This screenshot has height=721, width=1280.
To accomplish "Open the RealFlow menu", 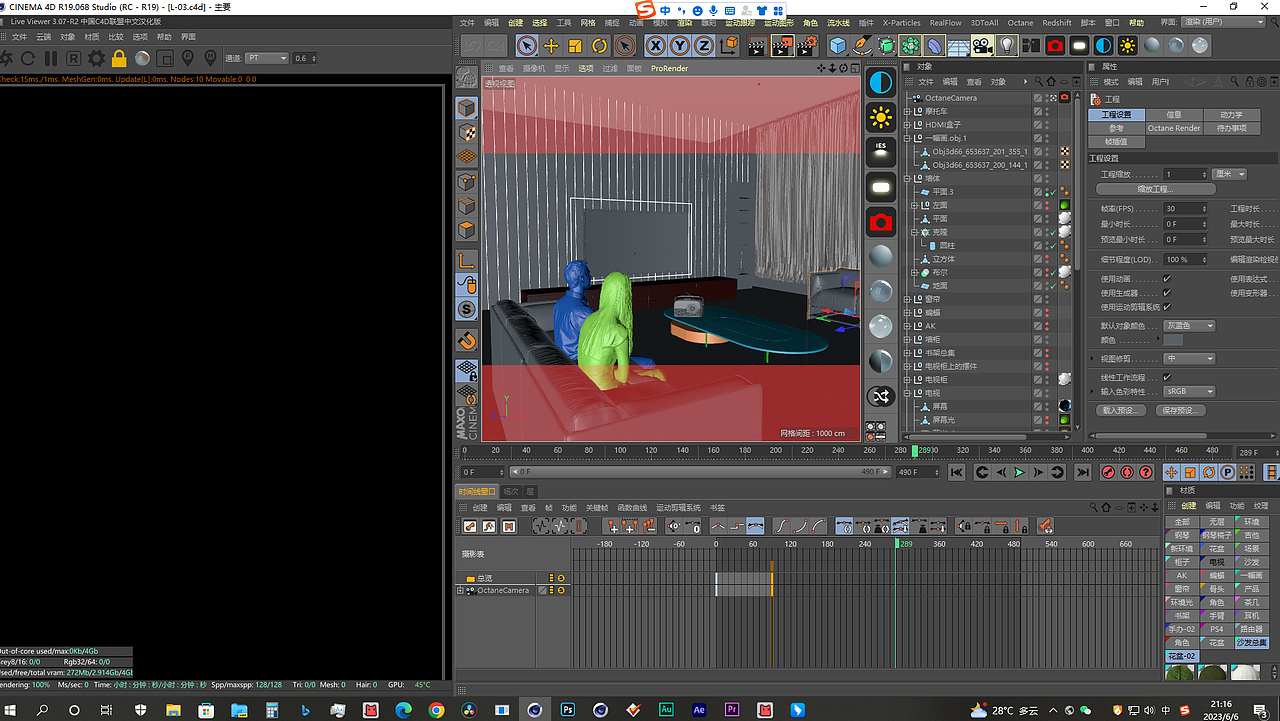I will (945, 22).
